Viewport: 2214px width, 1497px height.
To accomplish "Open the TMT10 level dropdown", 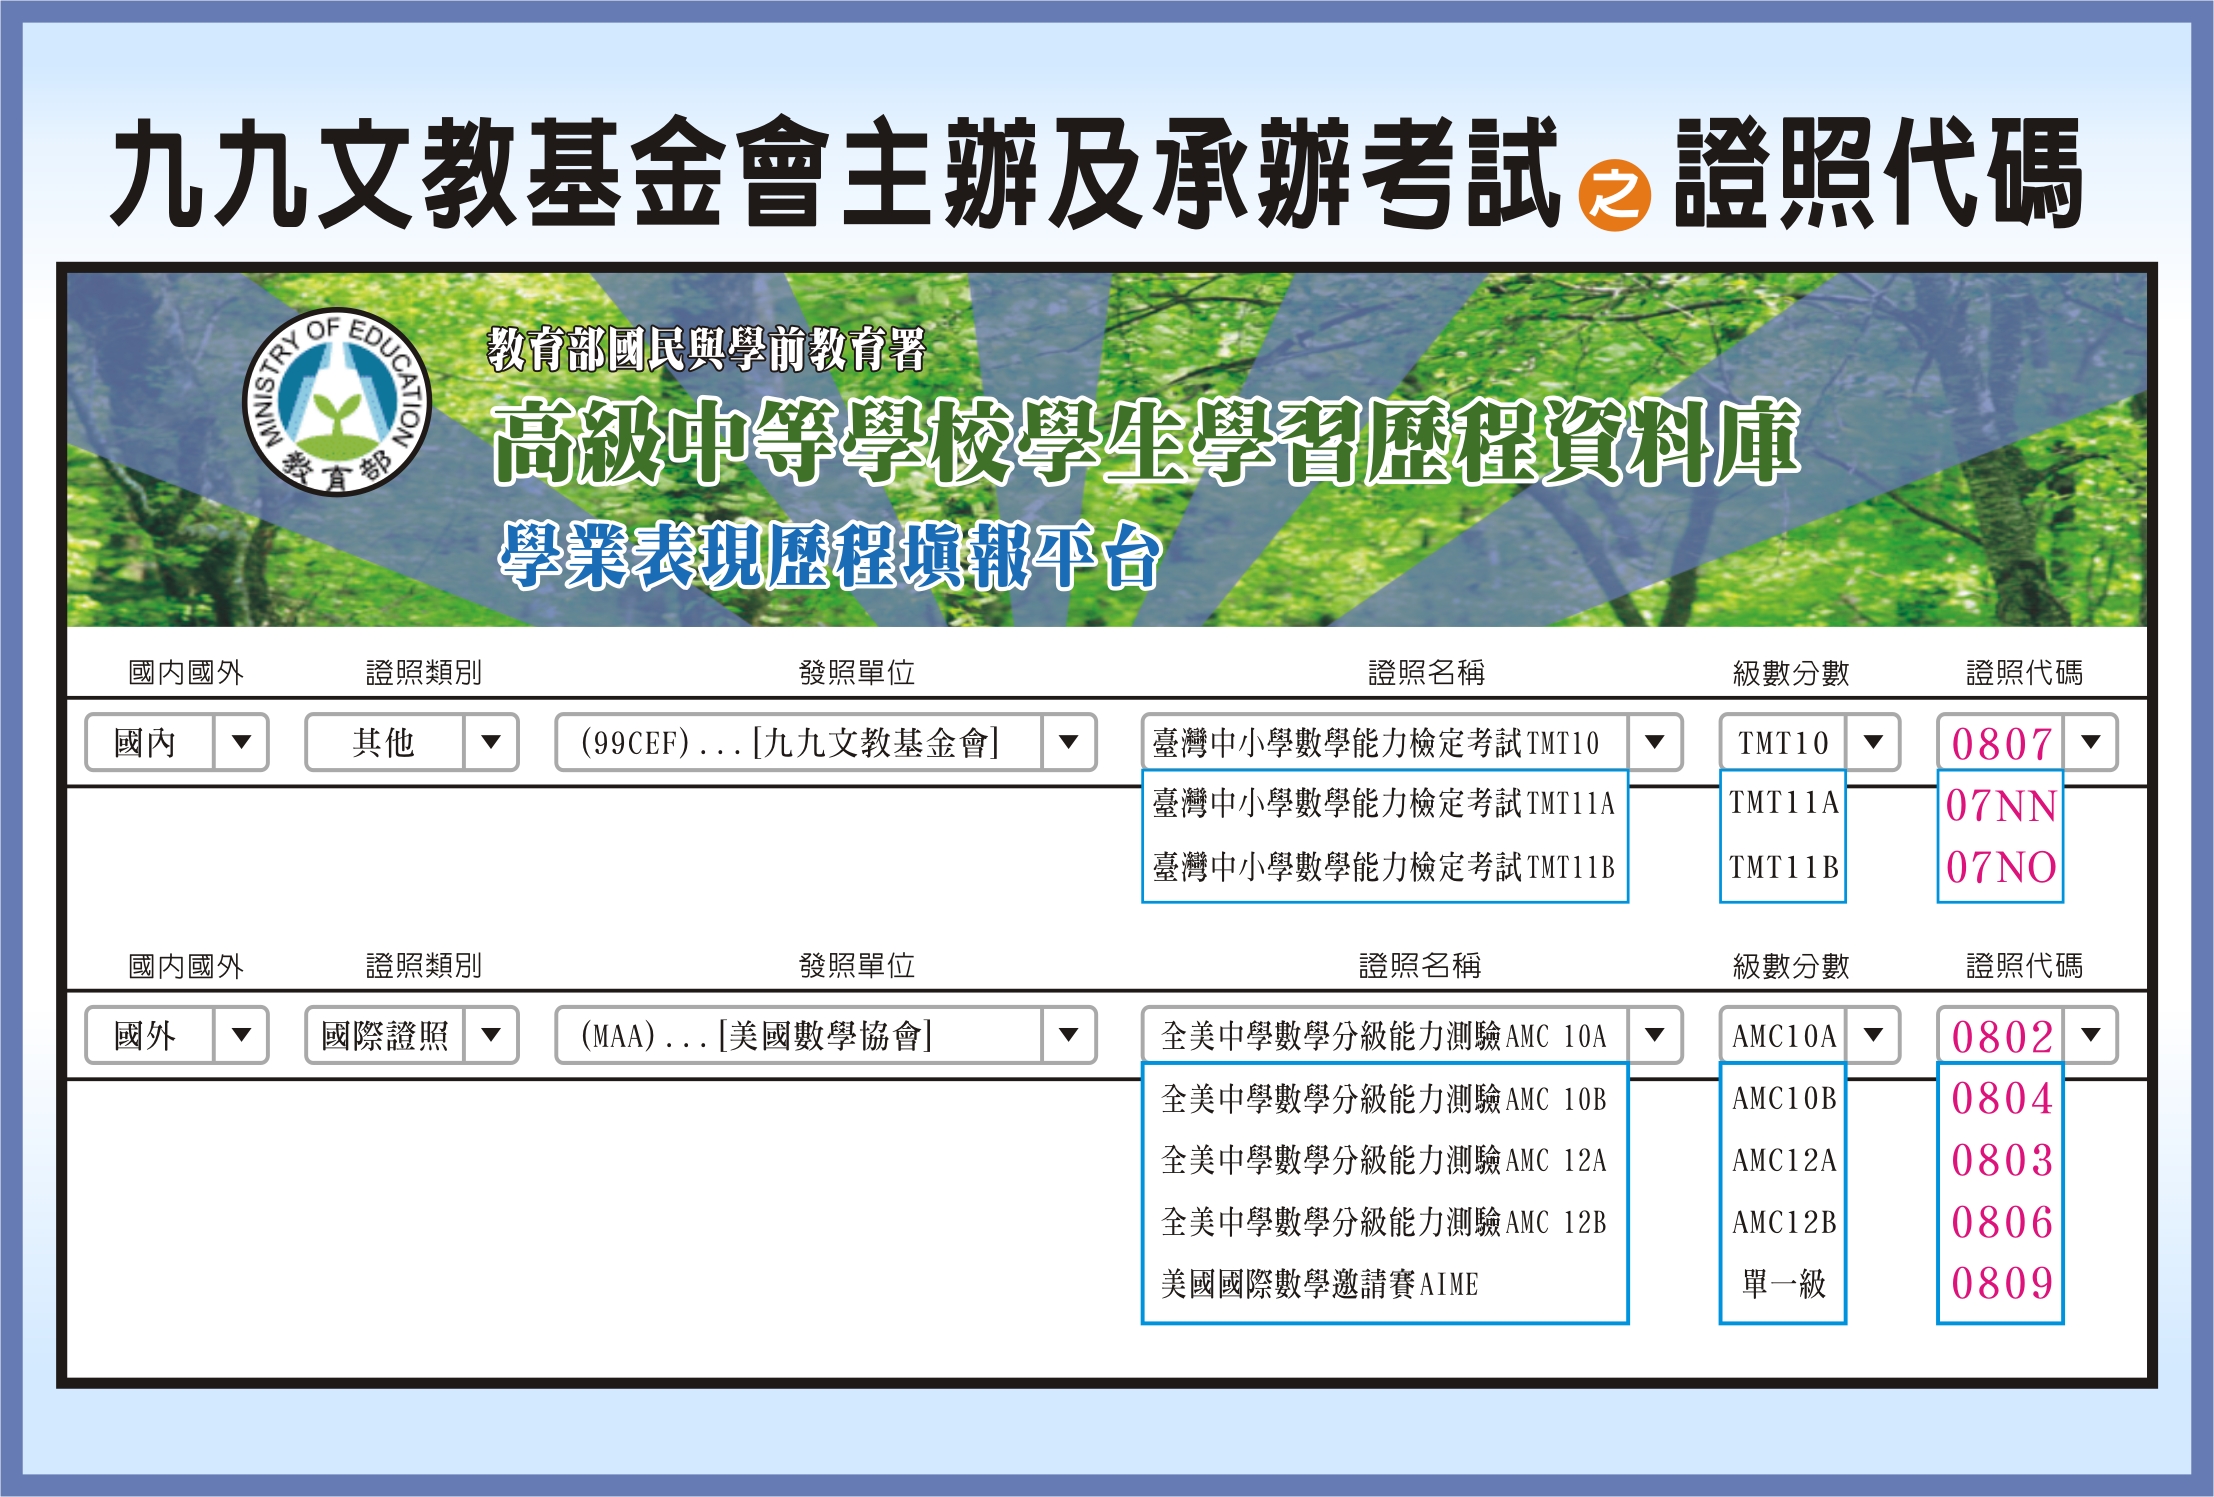I will click(x=1810, y=742).
